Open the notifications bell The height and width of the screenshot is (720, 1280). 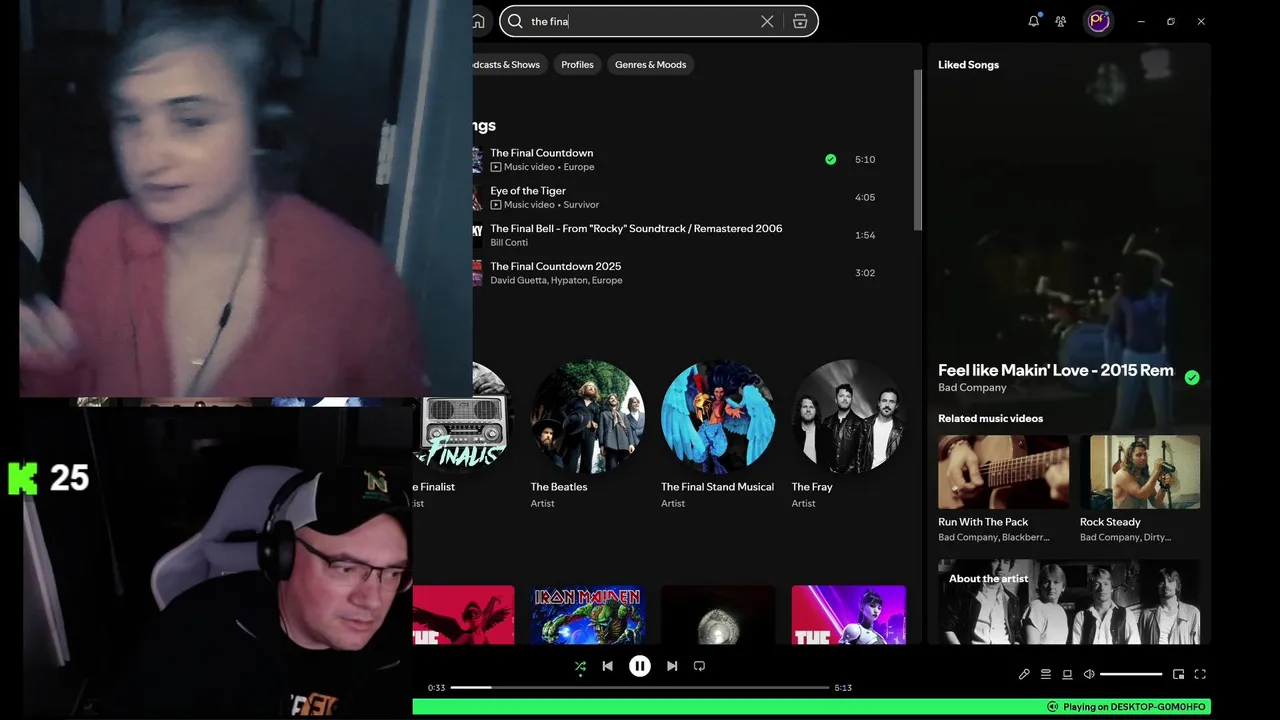pyautogui.click(x=1034, y=21)
